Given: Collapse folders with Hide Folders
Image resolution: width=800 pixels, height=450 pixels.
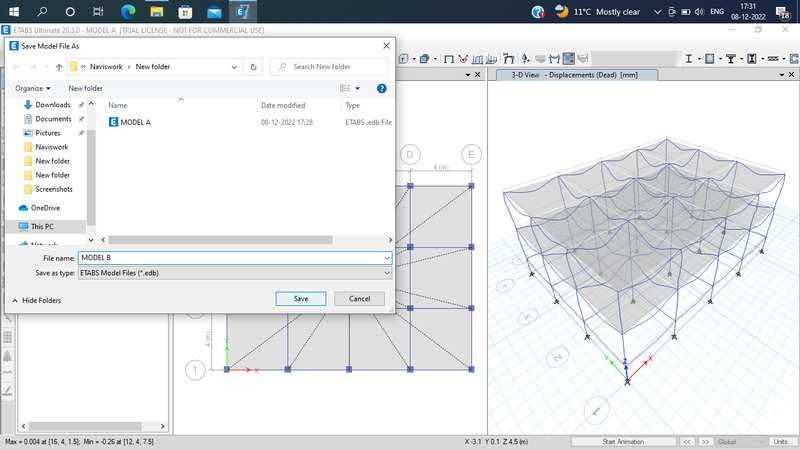Looking at the screenshot, I should pos(36,301).
